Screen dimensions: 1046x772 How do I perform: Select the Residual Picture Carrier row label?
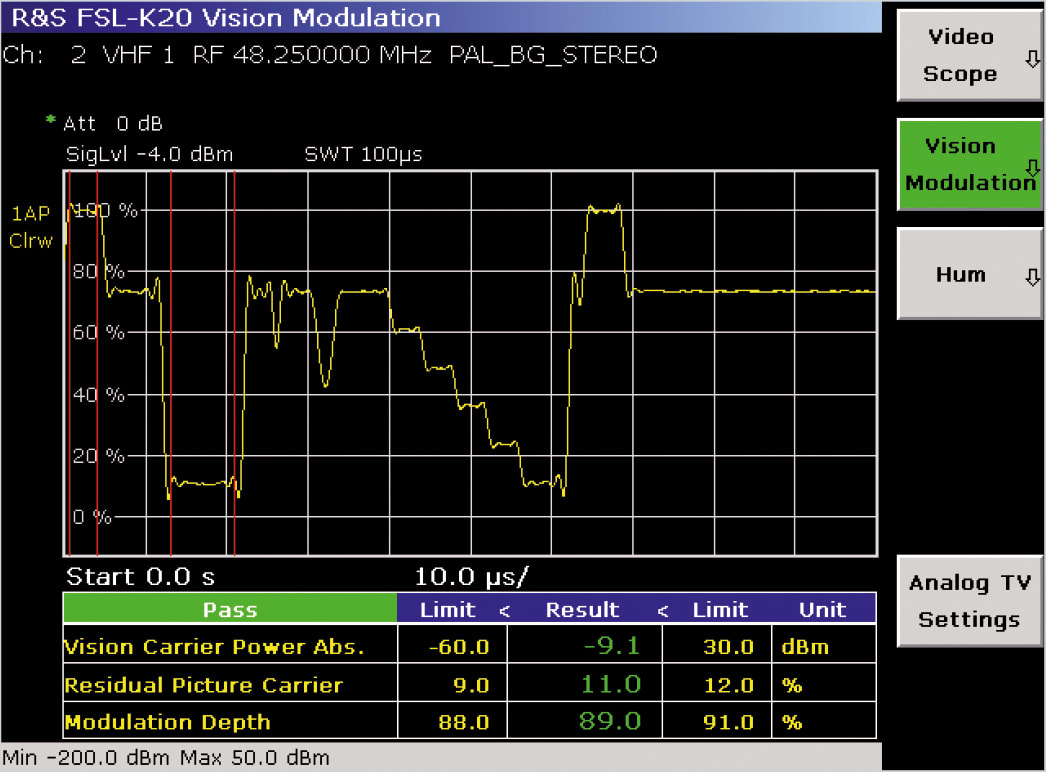pos(203,685)
